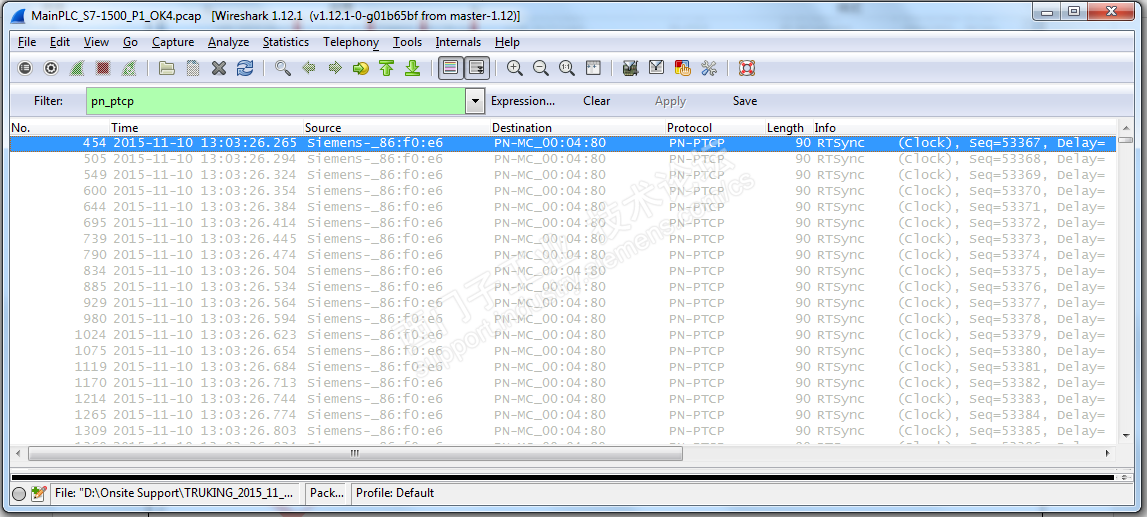This screenshot has height=517, width=1147.
Task: Open the Telephony menu
Action: click(x=351, y=42)
